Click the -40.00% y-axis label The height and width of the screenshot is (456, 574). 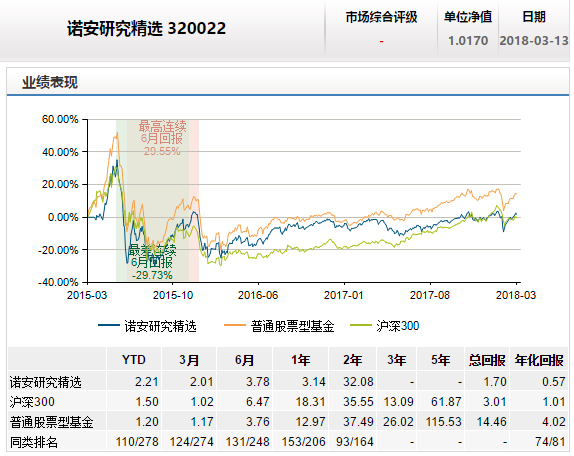[58, 282]
